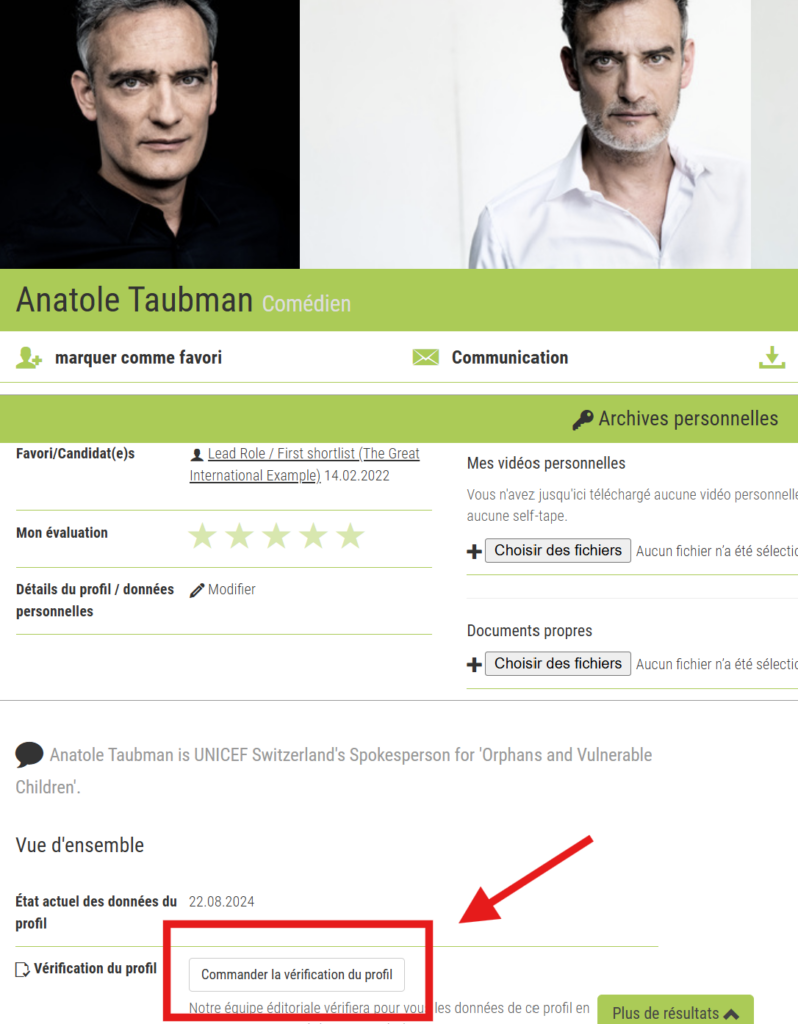Image resolution: width=798 pixels, height=1024 pixels.
Task: Rate the profile with the first star
Action: tap(202, 536)
